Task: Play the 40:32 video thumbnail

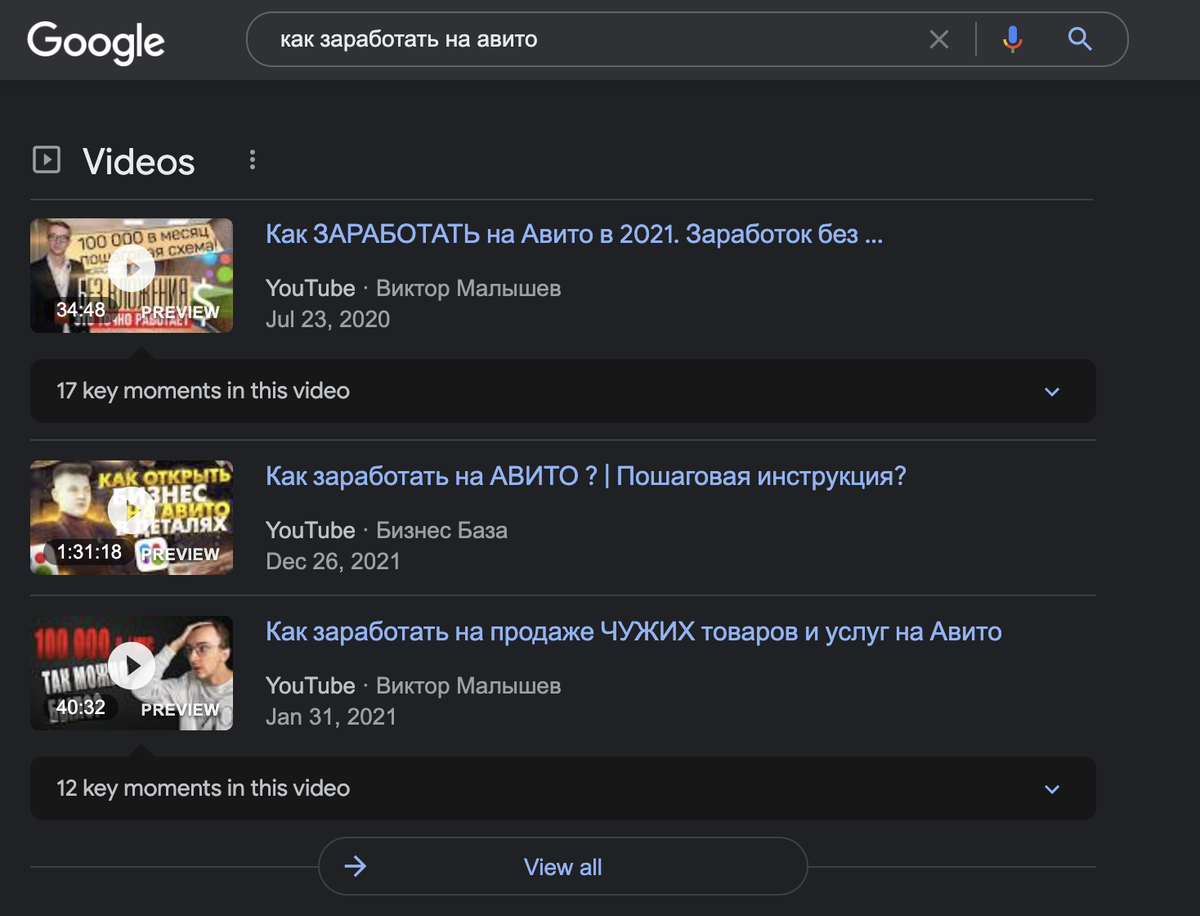Action: point(132,673)
